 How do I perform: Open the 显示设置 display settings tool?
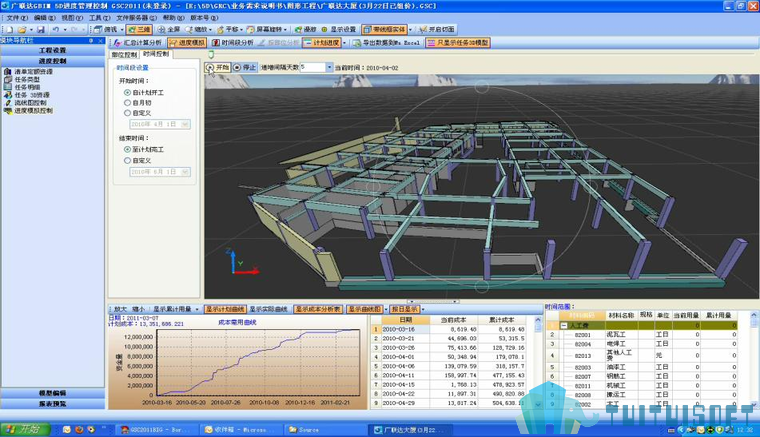[x=338, y=30]
